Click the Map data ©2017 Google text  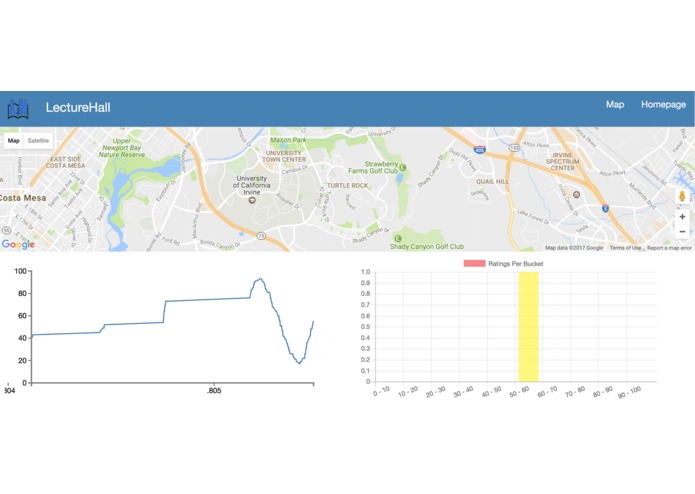[574, 248]
